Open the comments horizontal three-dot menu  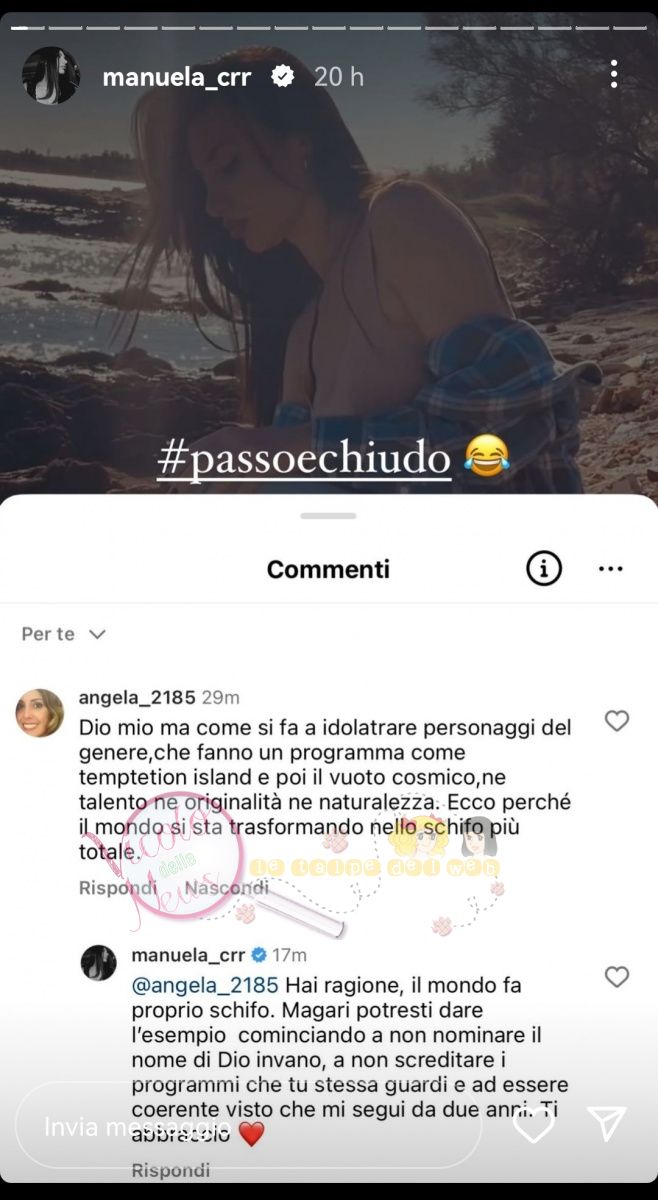click(x=611, y=569)
